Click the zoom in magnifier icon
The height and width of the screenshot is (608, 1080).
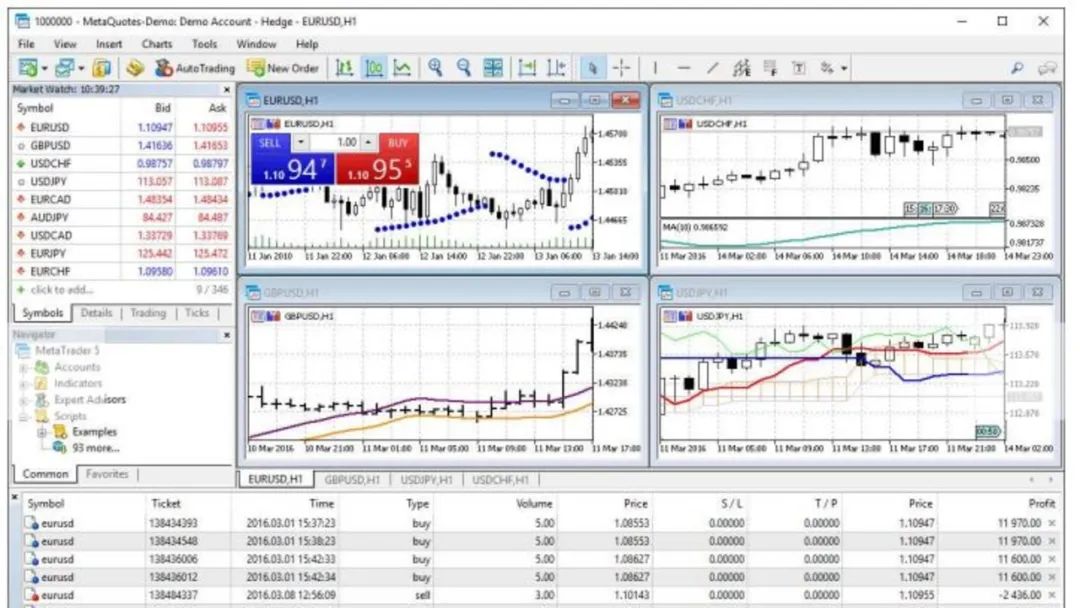point(435,68)
